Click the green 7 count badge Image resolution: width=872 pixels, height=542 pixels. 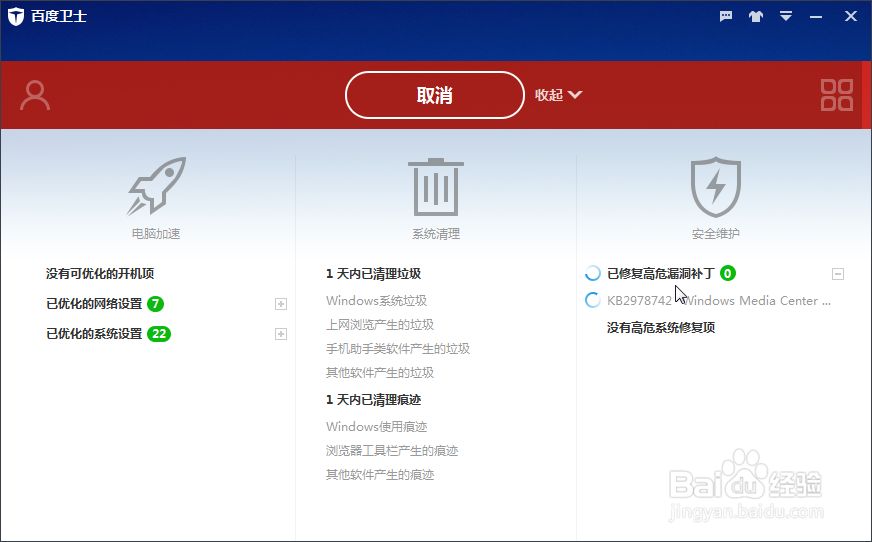point(156,304)
